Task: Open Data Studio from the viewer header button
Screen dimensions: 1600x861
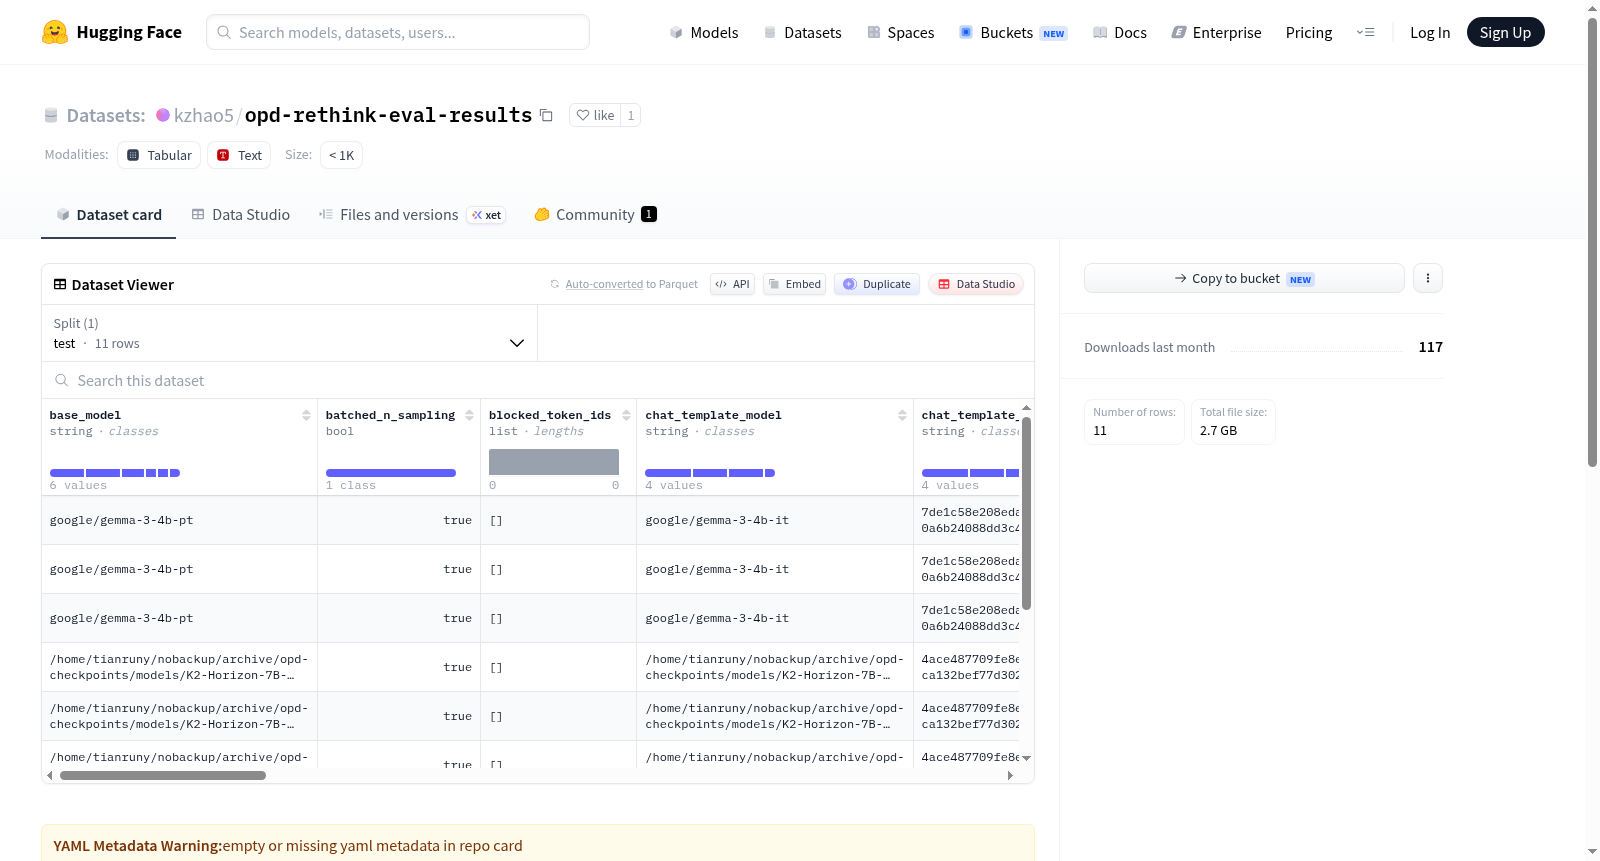Action: pos(976,284)
